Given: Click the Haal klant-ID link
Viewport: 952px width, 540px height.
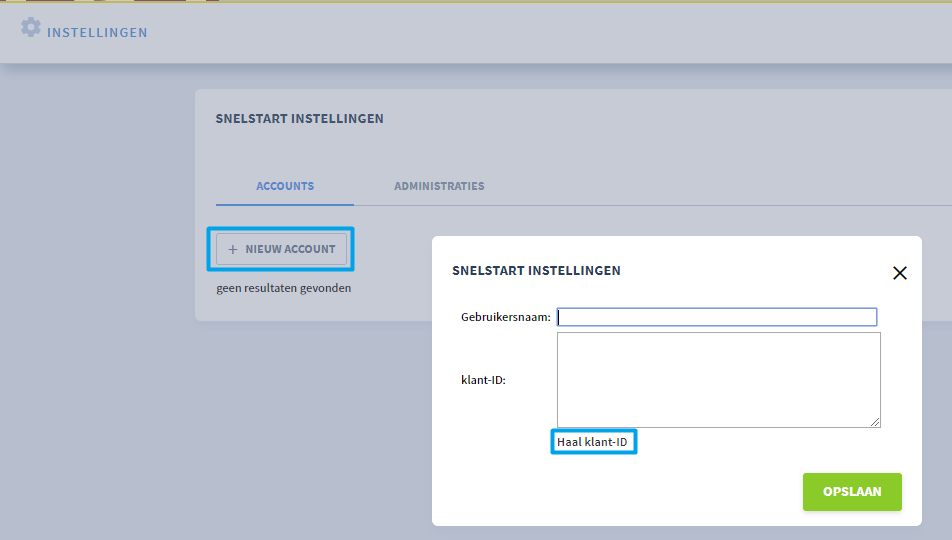Looking at the screenshot, I should [592, 442].
